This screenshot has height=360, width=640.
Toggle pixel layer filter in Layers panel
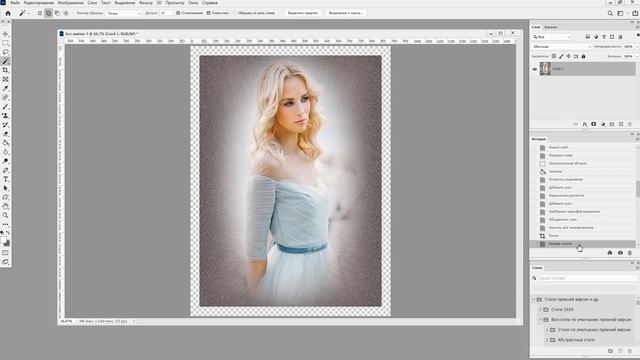coord(588,37)
